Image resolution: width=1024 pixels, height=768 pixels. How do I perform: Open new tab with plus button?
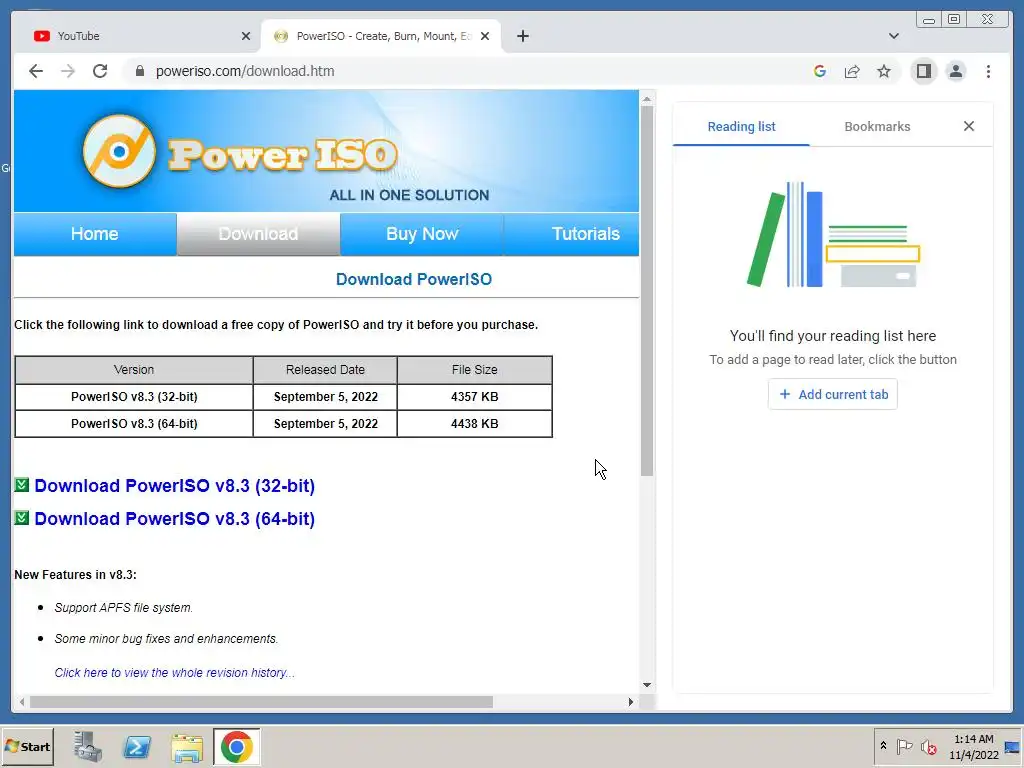point(523,36)
